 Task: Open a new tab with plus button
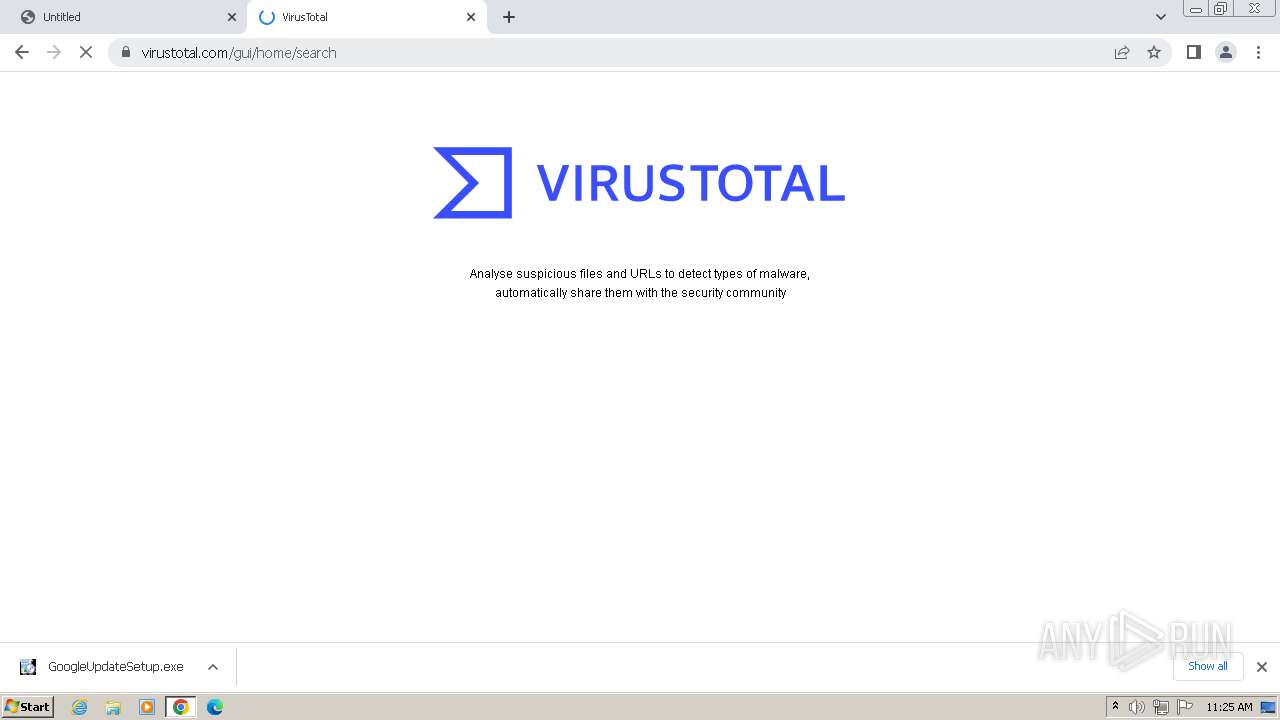click(509, 17)
